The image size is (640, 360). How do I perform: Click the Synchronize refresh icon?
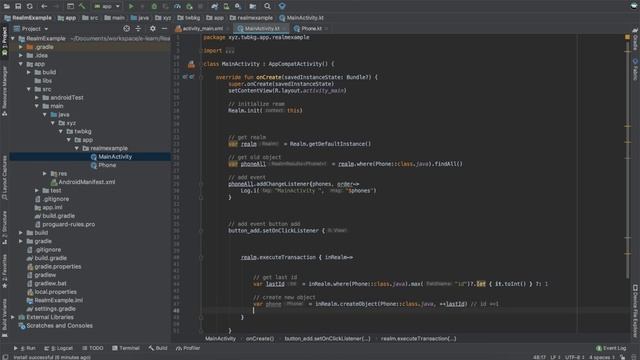point(30,6)
